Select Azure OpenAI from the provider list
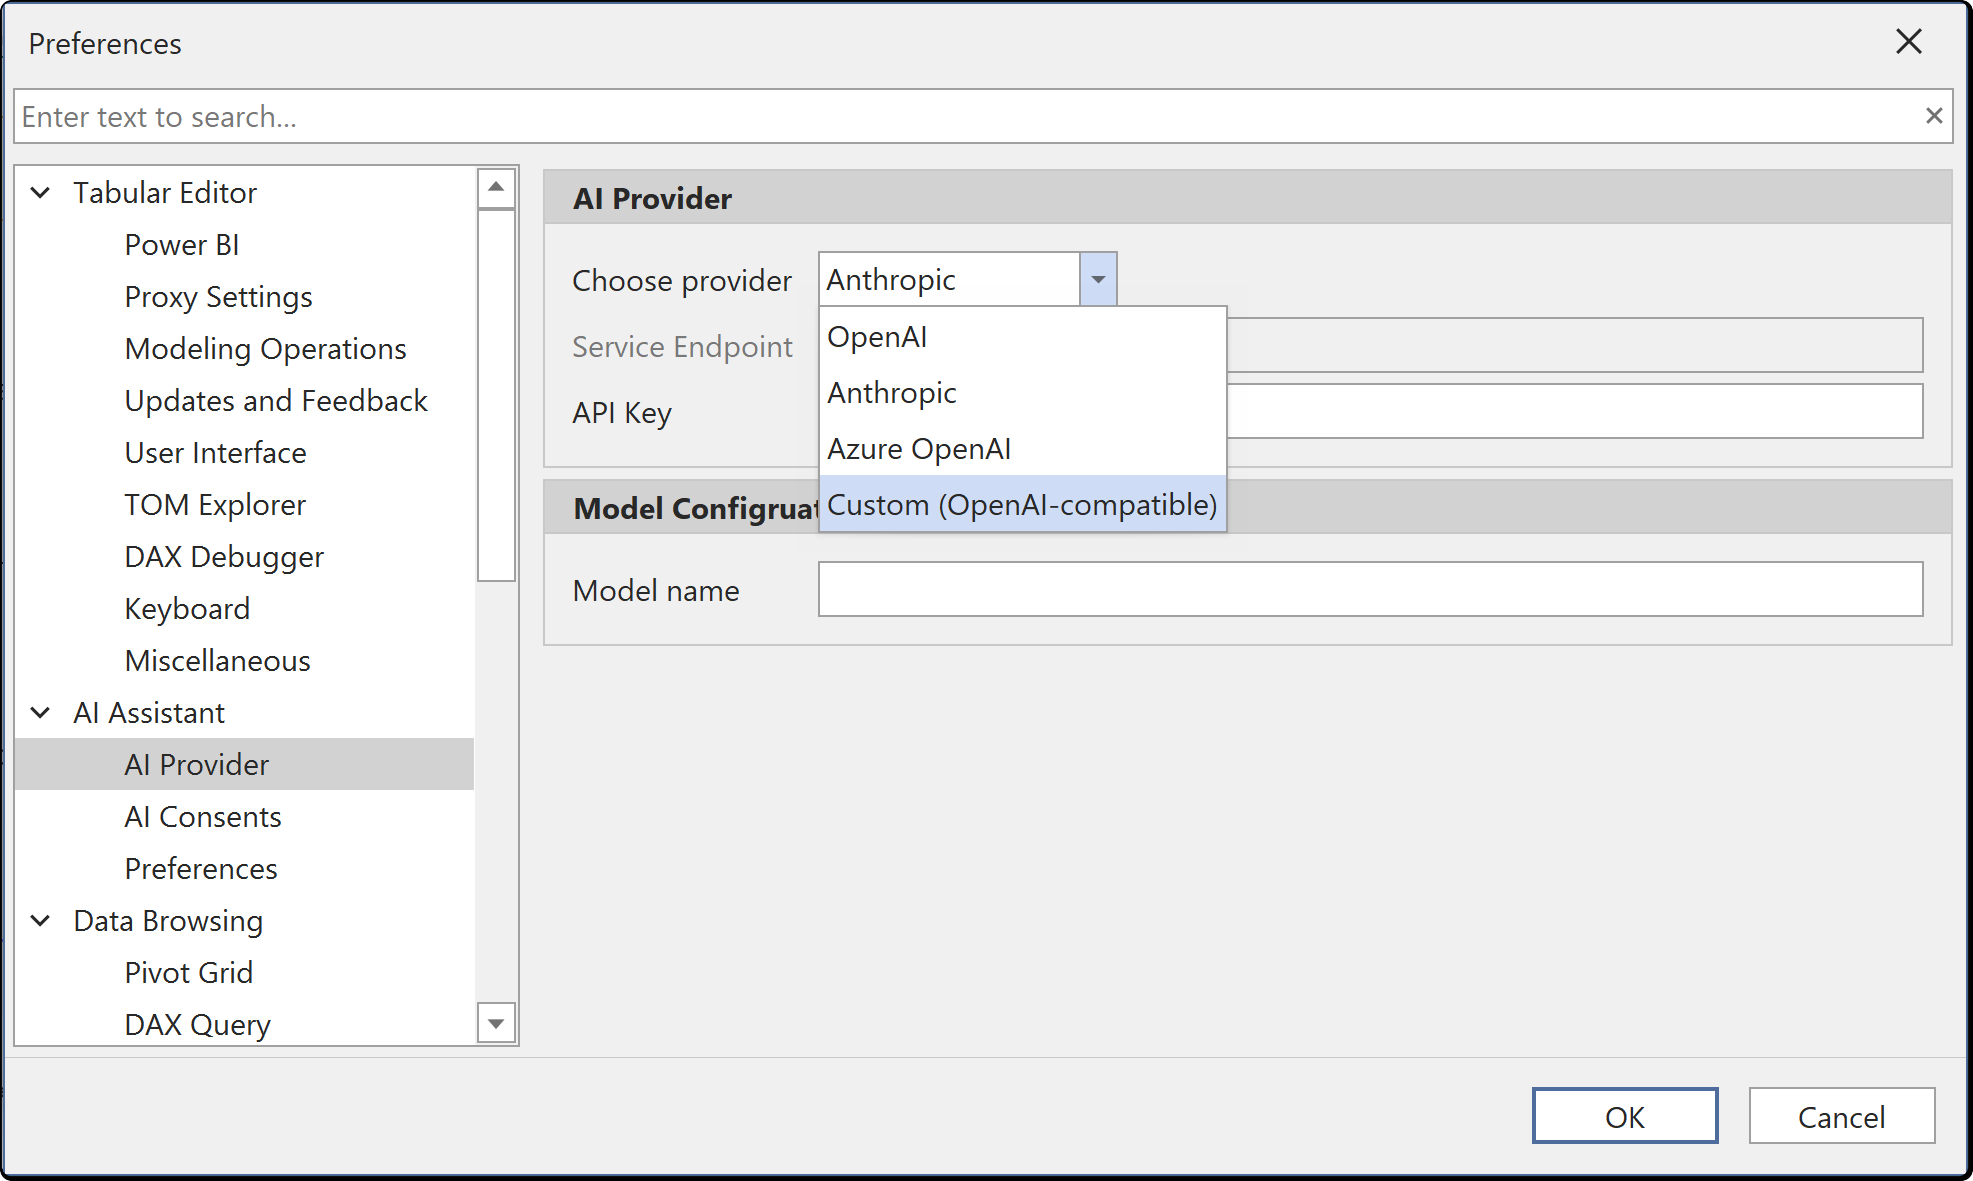1973x1181 pixels. (x=917, y=448)
